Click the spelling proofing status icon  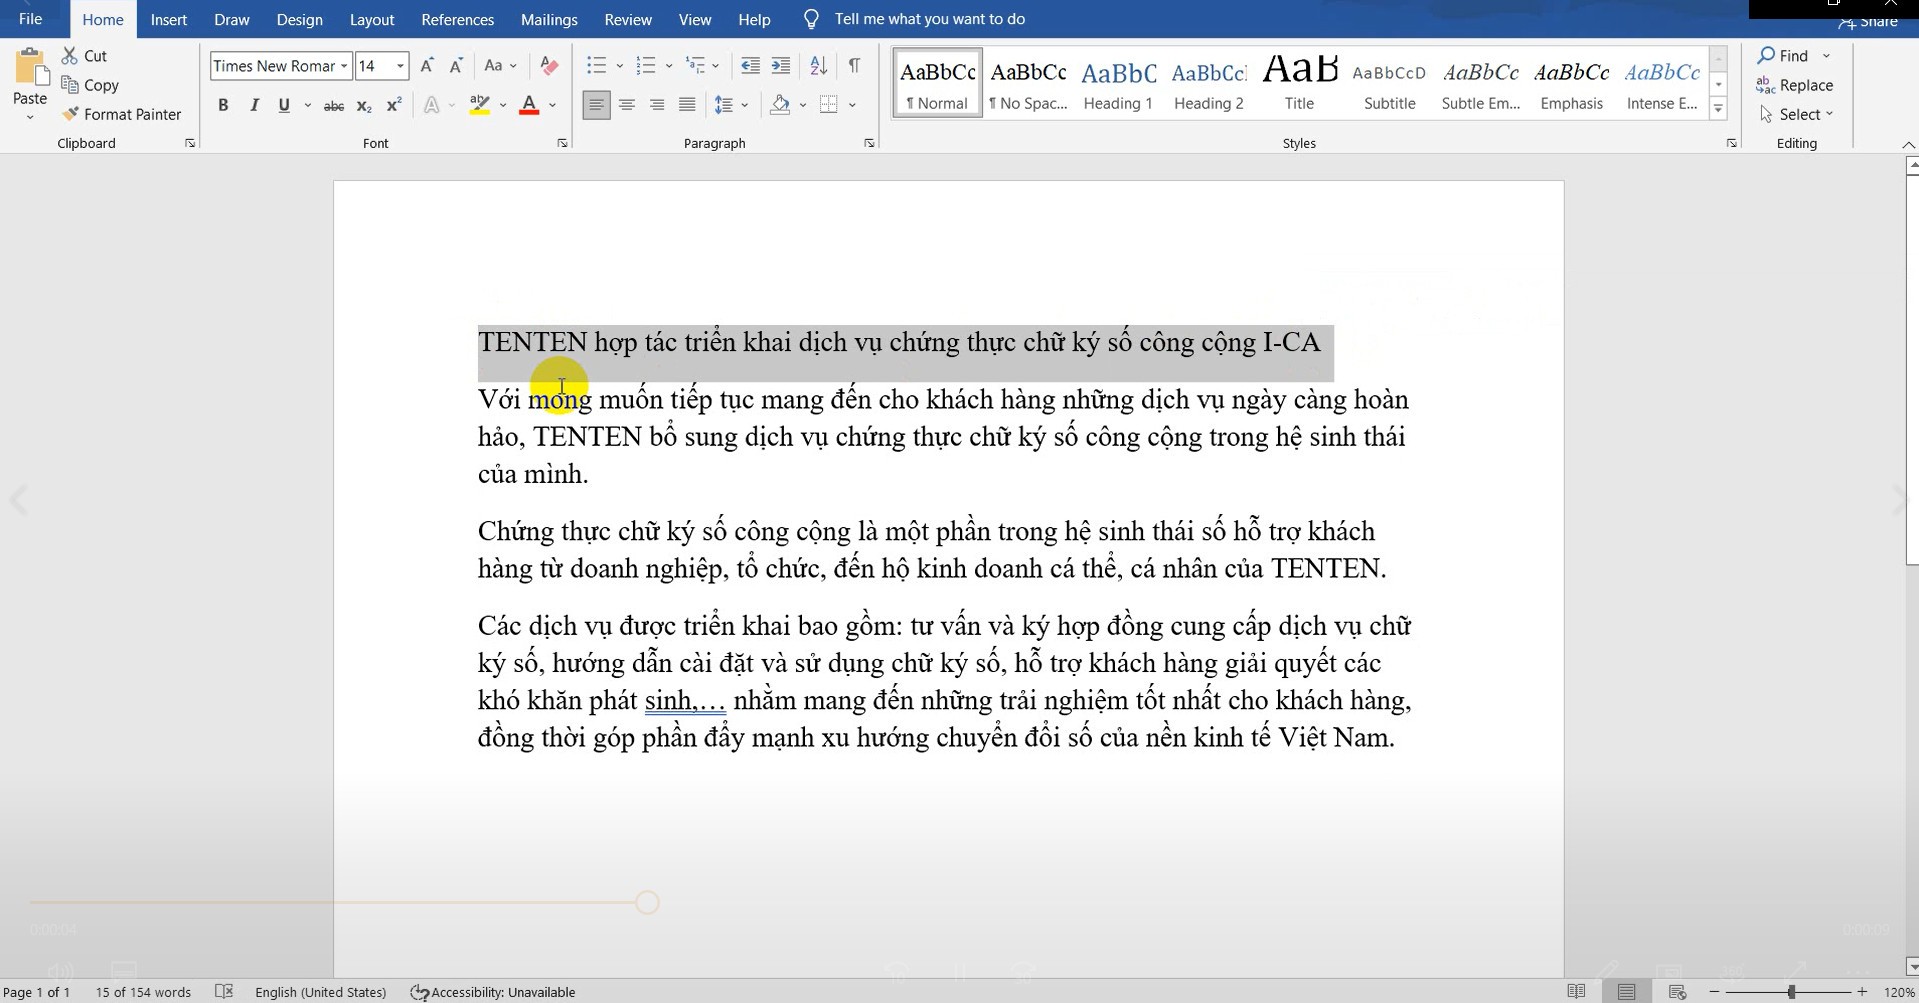[x=224, y=992]
